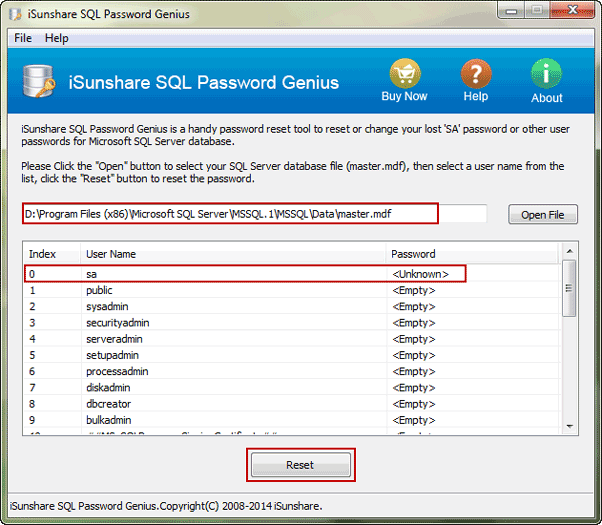Select the securityadmin user row

[292, 323]
